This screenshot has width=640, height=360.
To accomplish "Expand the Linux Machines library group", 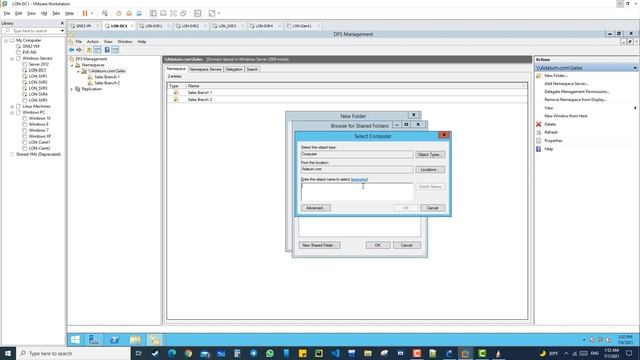I will click(x=12, y=106).
